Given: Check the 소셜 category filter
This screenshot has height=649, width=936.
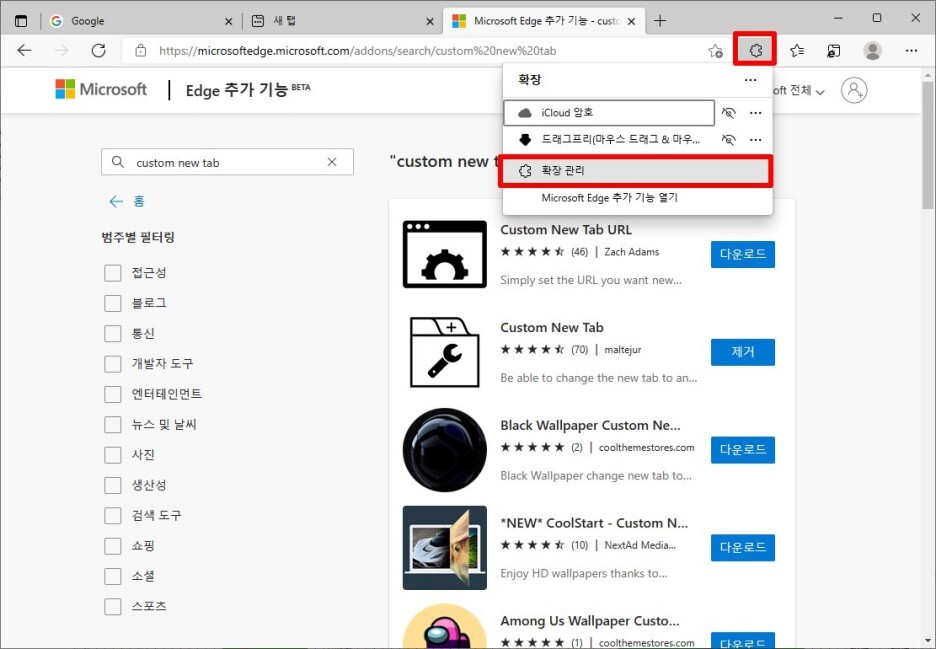Looking at the screenshot, I should (113, 576).
